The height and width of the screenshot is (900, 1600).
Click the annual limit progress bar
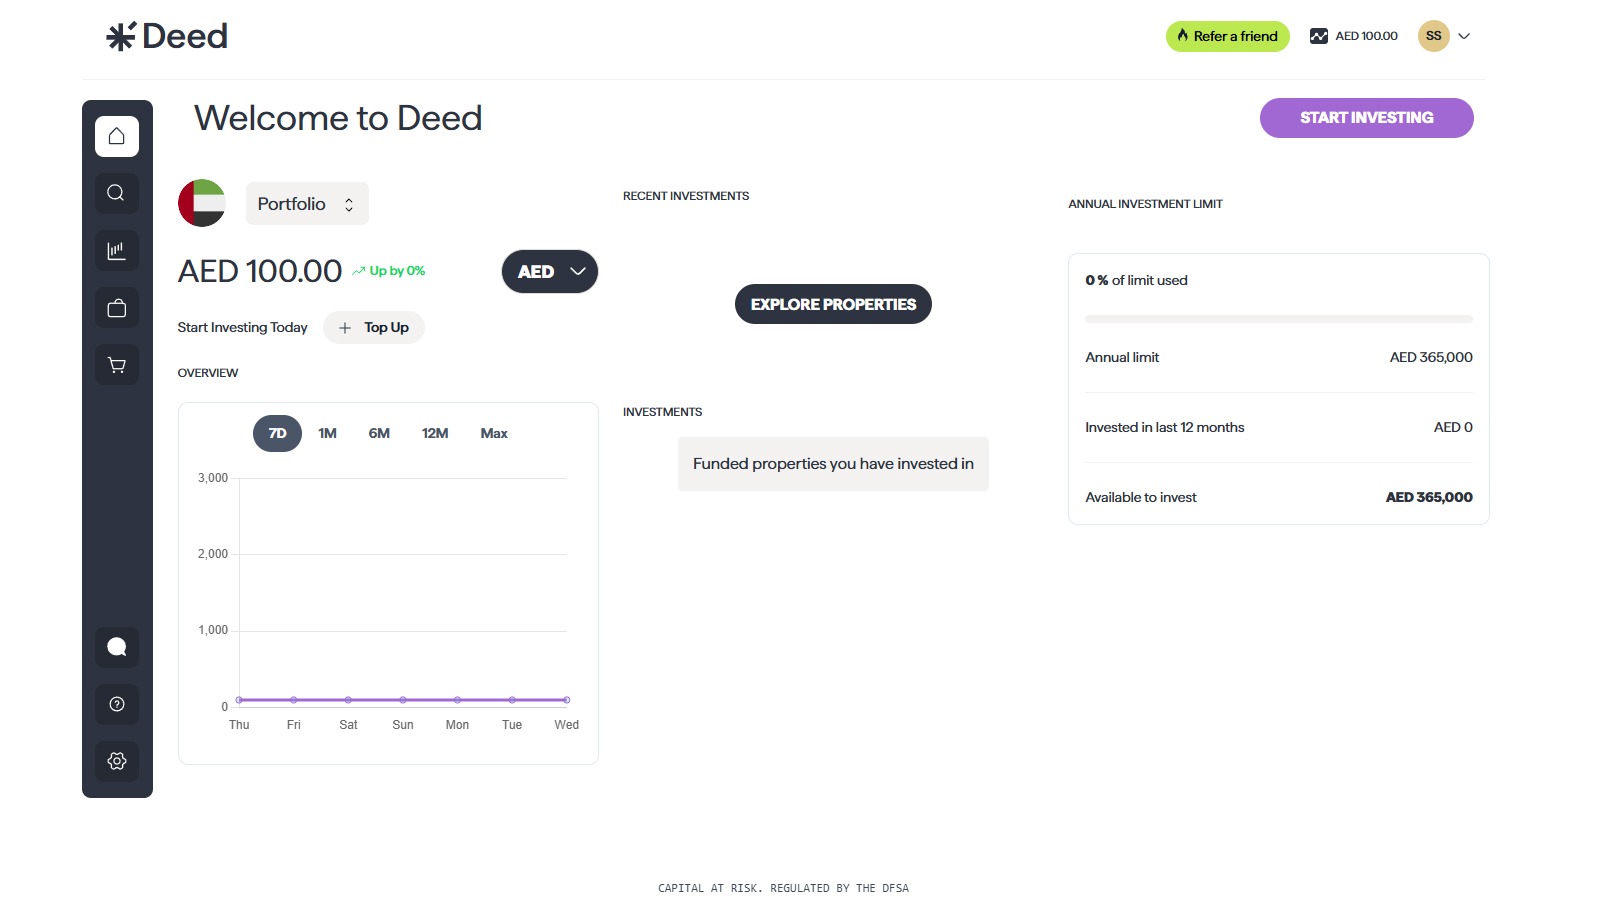click(x=1278, y=318)
